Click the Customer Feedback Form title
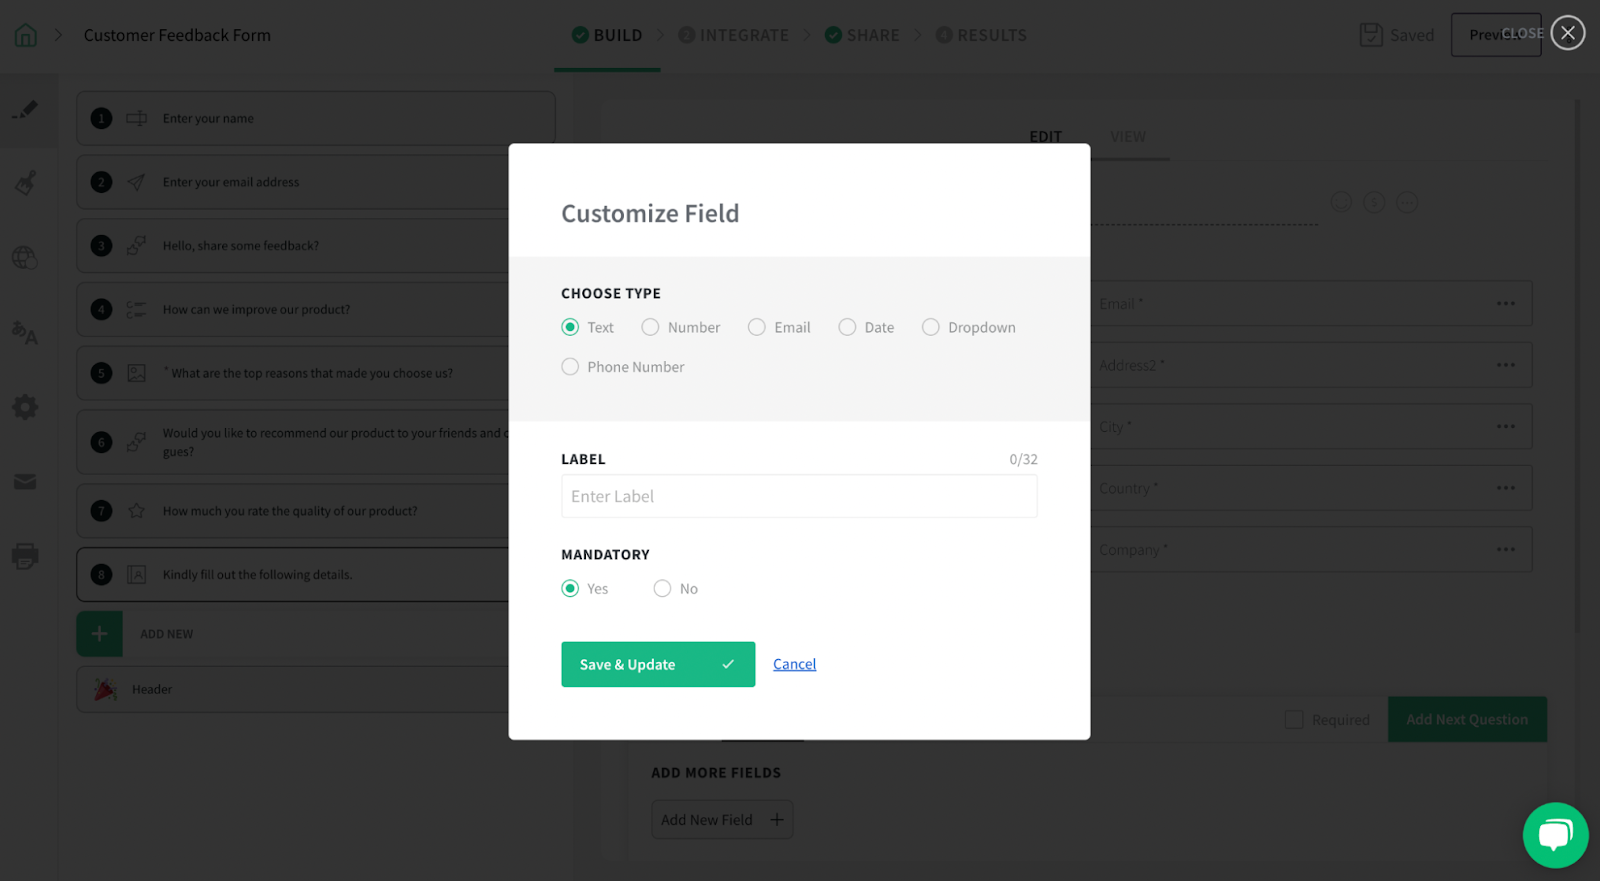Image resolution: width=1600 pixels, height=881 pixels. [x=177, y=35]
